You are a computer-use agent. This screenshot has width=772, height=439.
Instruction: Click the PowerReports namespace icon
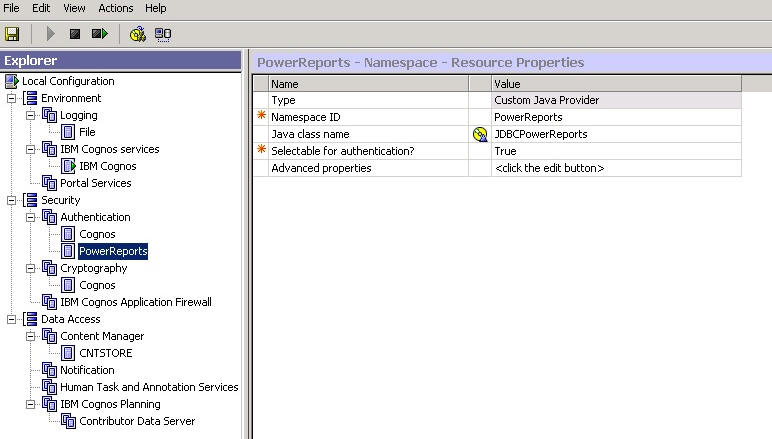68,251
